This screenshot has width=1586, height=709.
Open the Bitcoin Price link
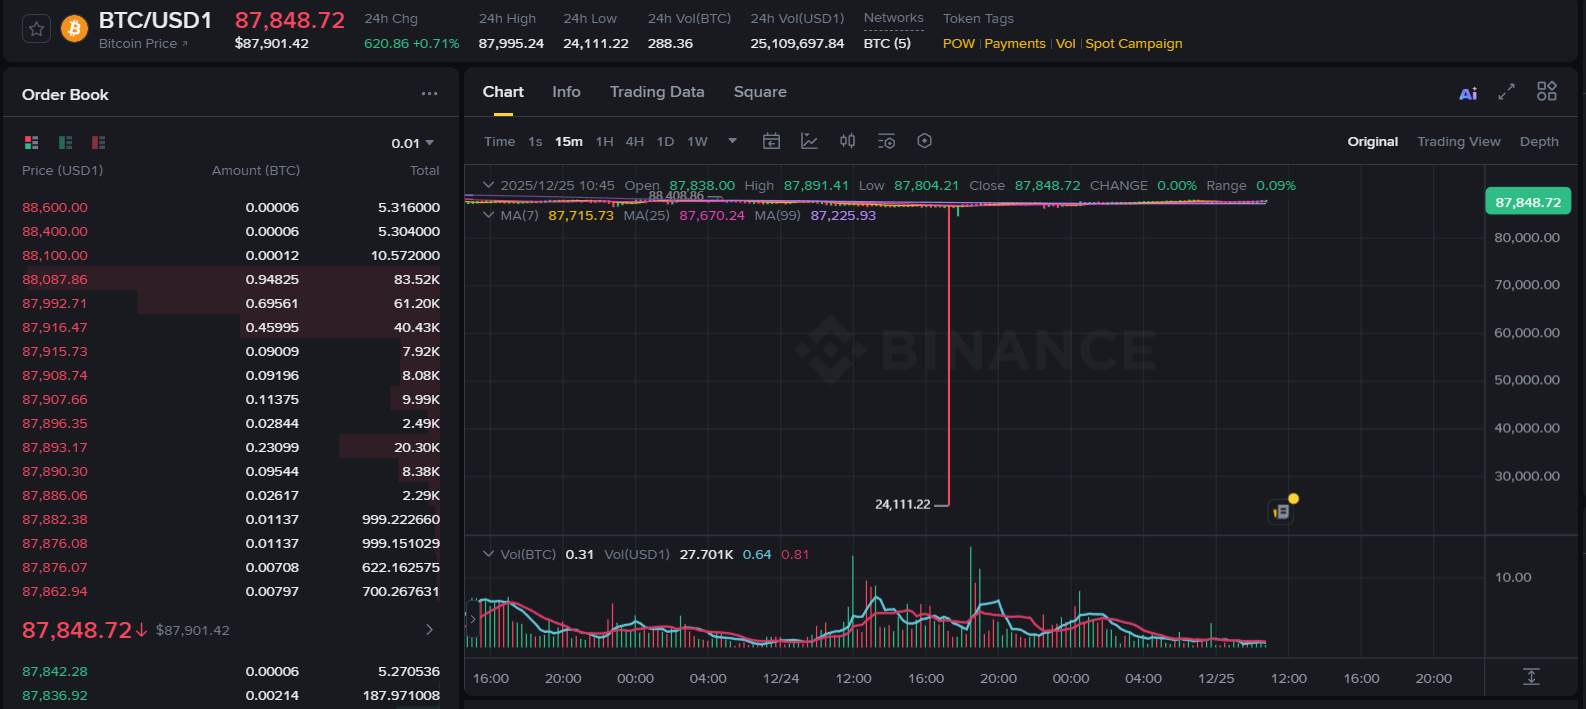point(142,44)
